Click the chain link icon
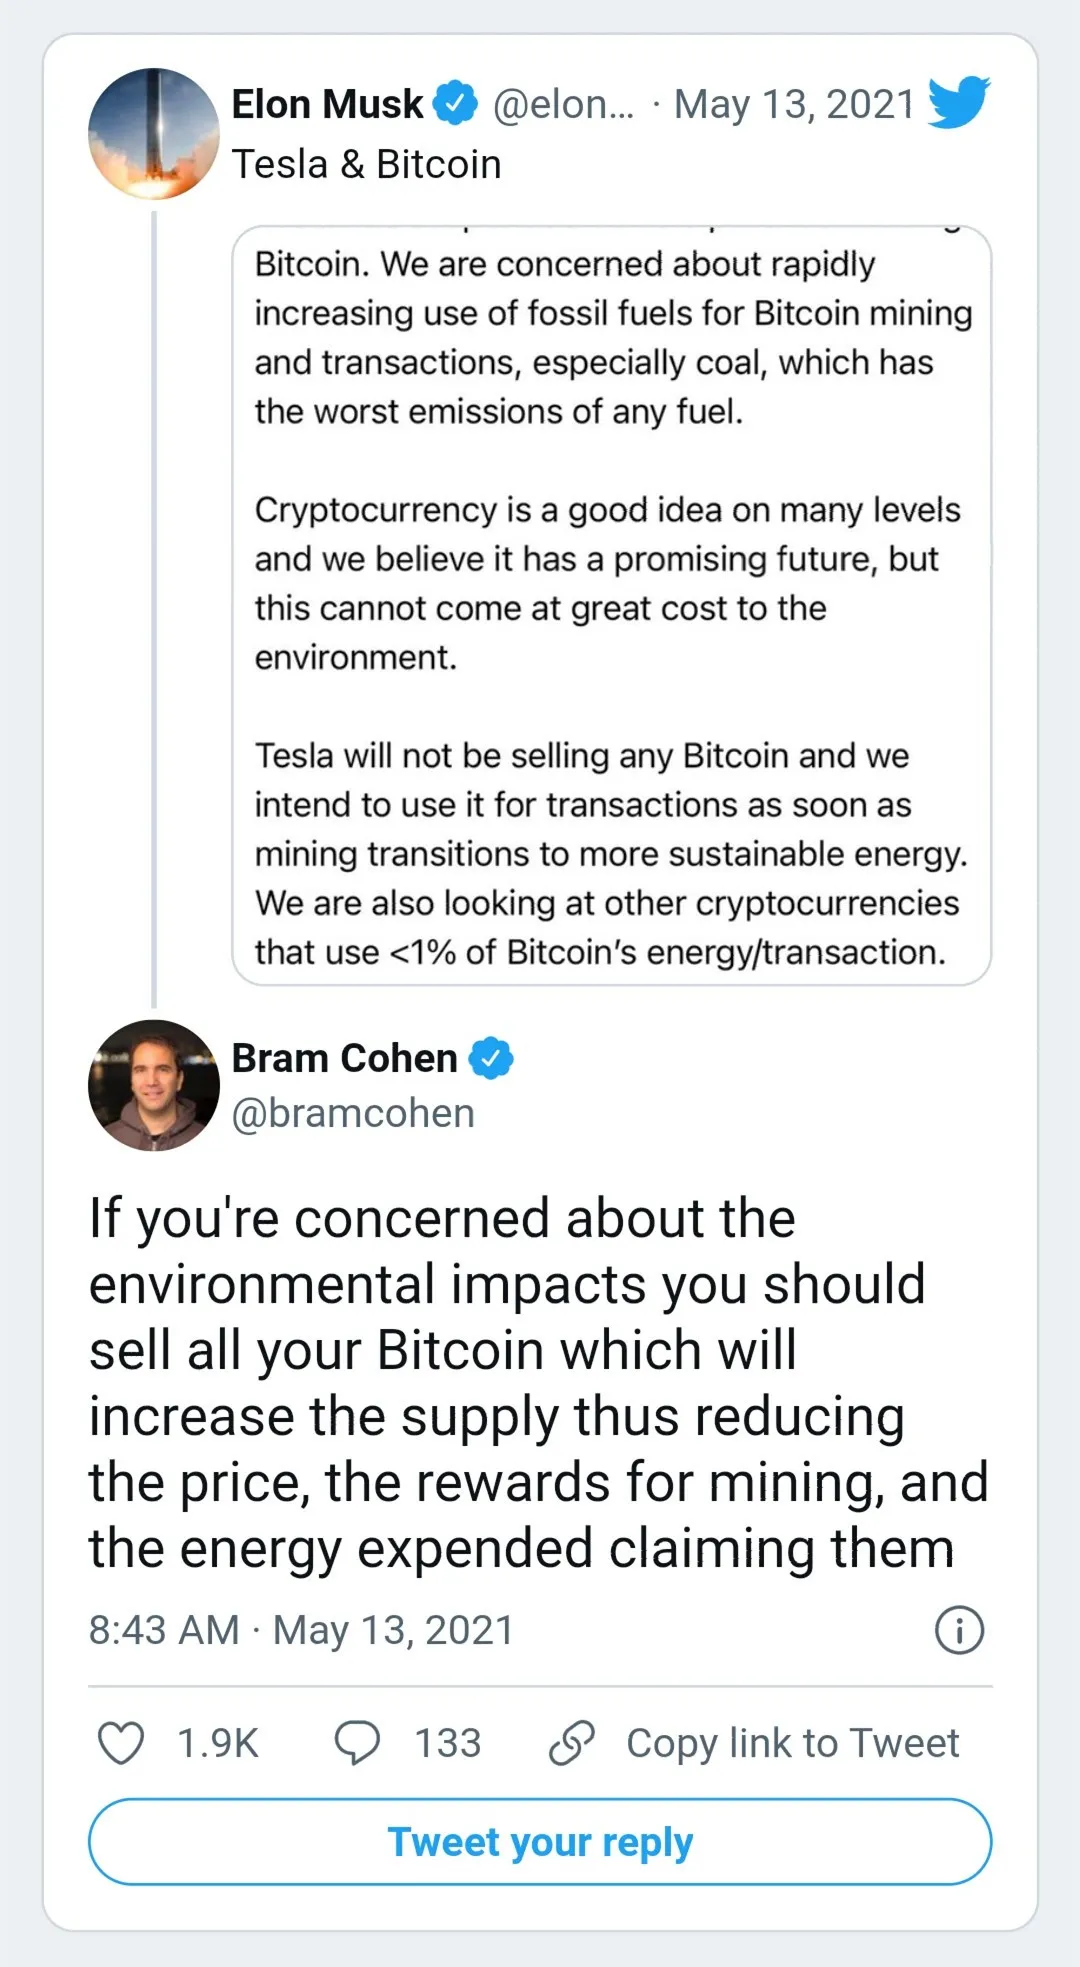Screen dimensions: 1080x1967 coord(572,1743)
